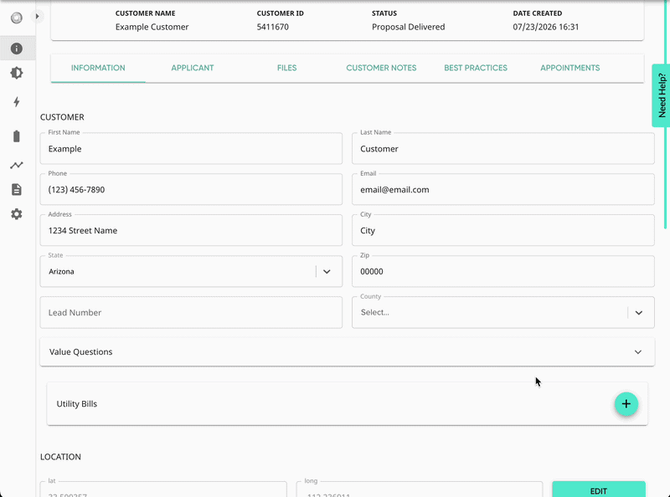Viewport: 670px width, 497px height.
Task: Focus the Last Name field
Action: [x=503, y=148]
